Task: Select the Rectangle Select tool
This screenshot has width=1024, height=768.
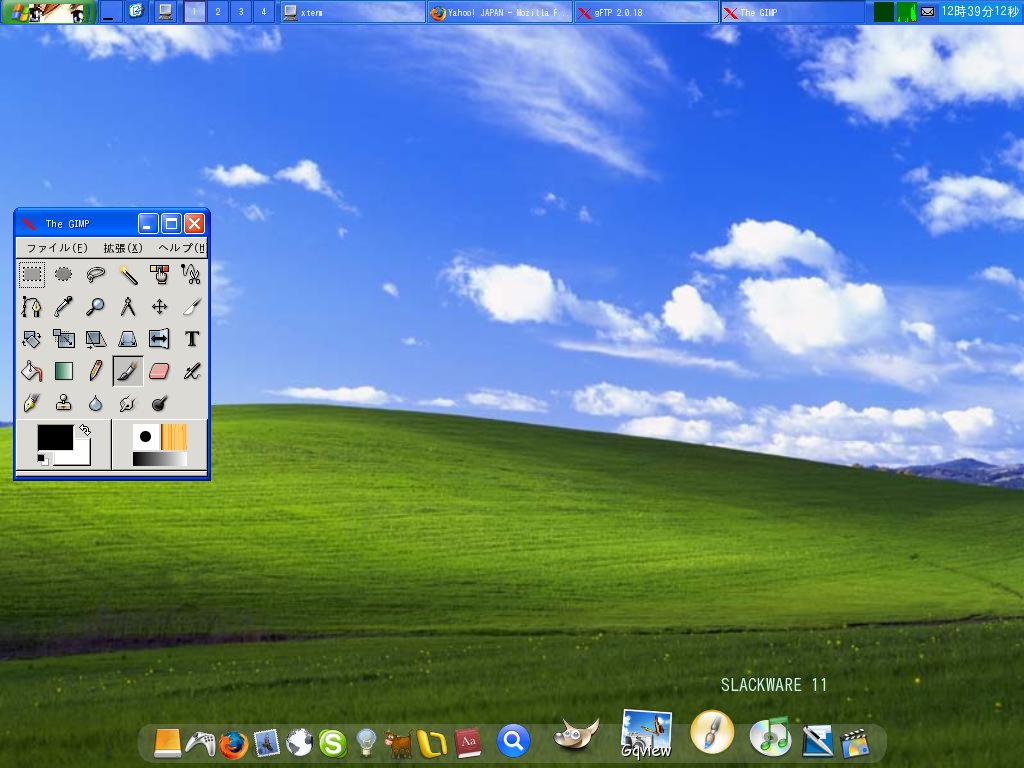Action: (30, 275)
